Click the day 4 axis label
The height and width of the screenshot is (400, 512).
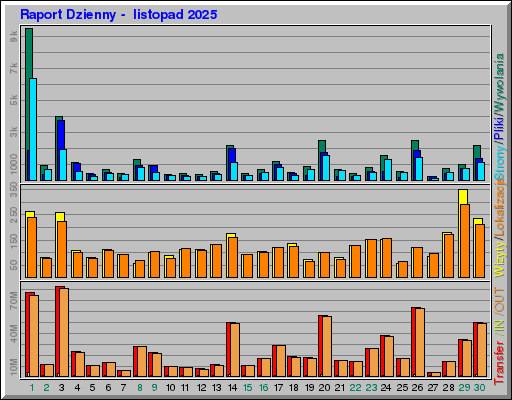point(77,388)
